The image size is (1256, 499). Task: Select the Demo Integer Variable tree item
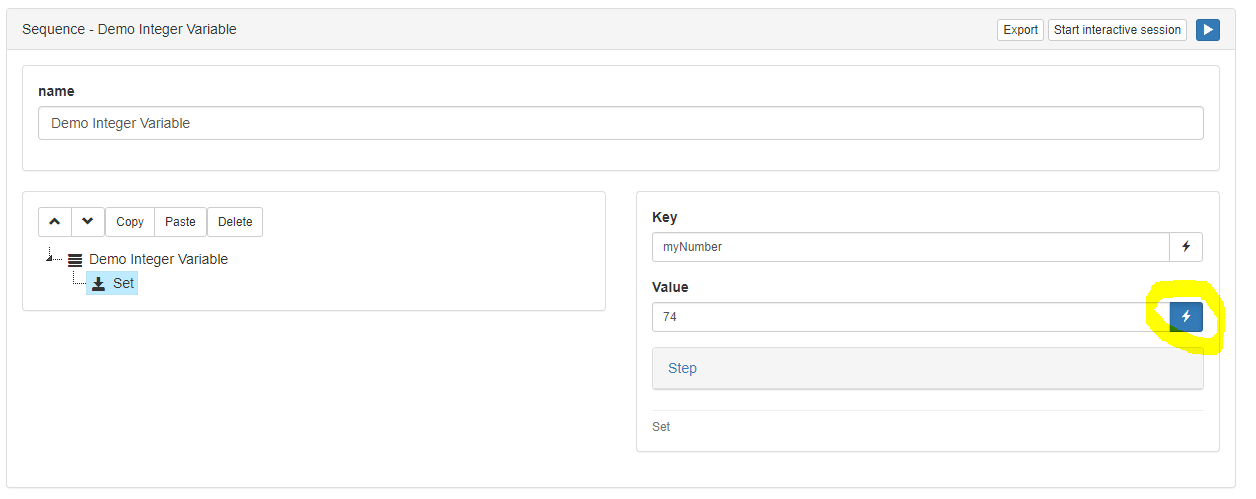[x=158, y=259]
